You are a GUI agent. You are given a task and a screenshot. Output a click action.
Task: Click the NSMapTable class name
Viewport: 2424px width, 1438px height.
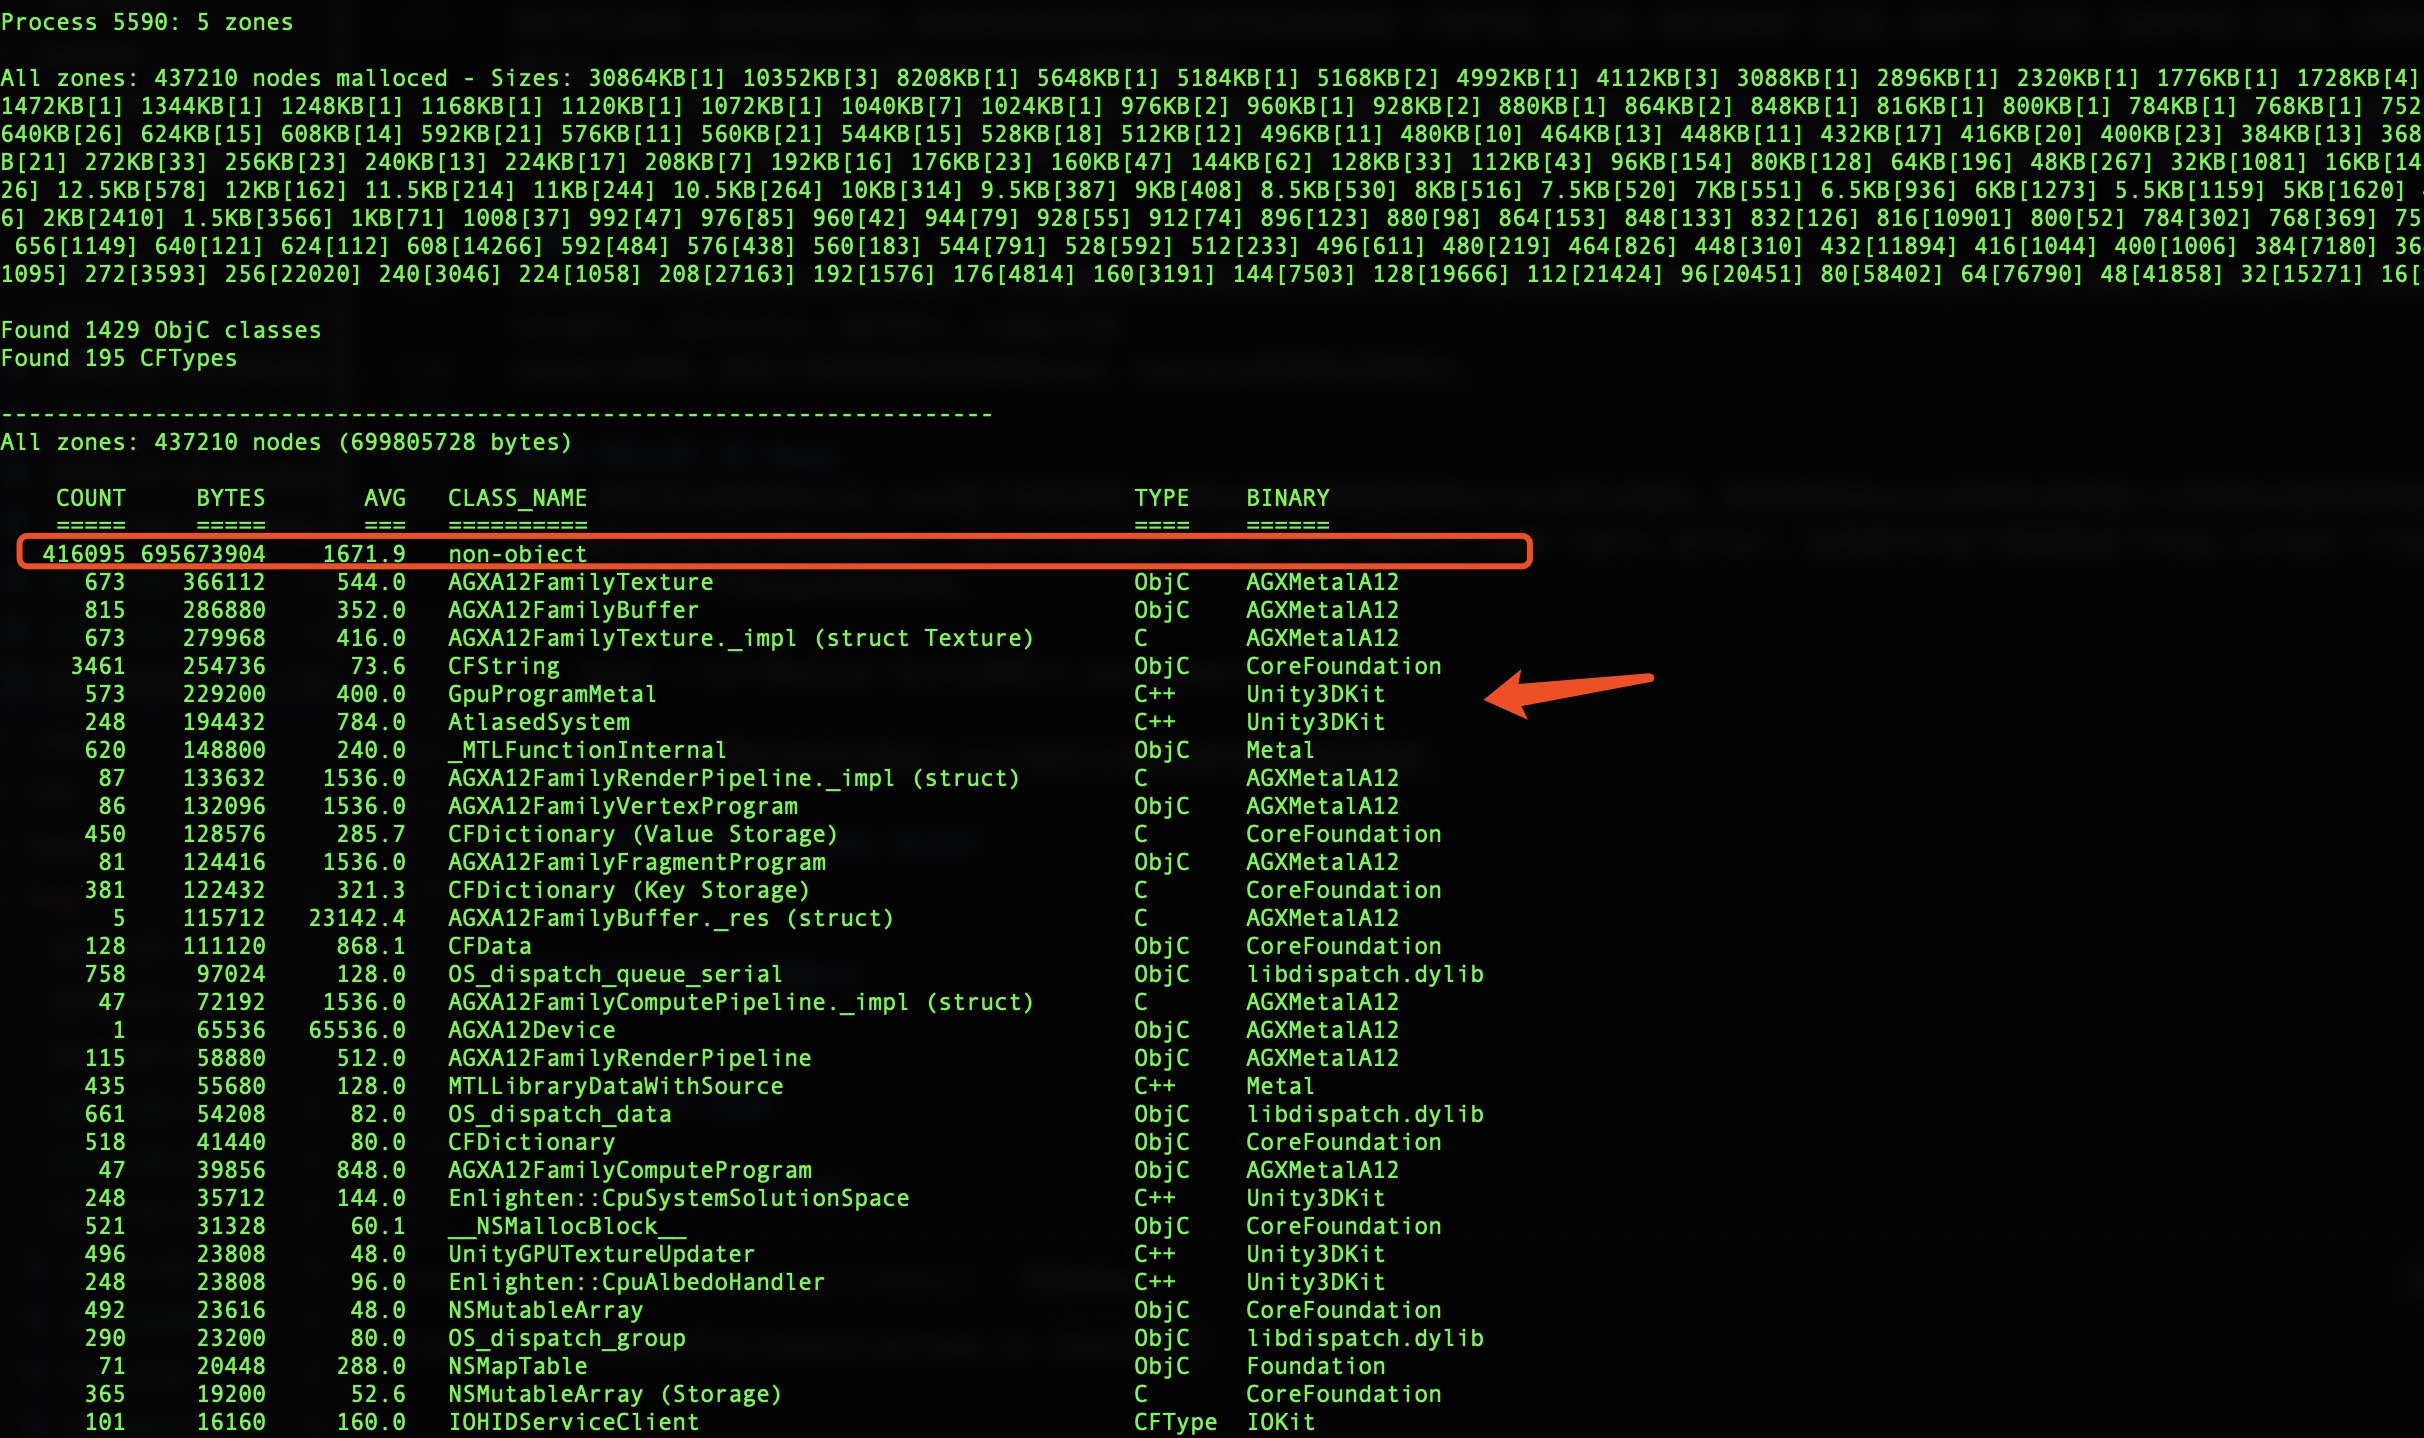click(x=518, y=1366)
